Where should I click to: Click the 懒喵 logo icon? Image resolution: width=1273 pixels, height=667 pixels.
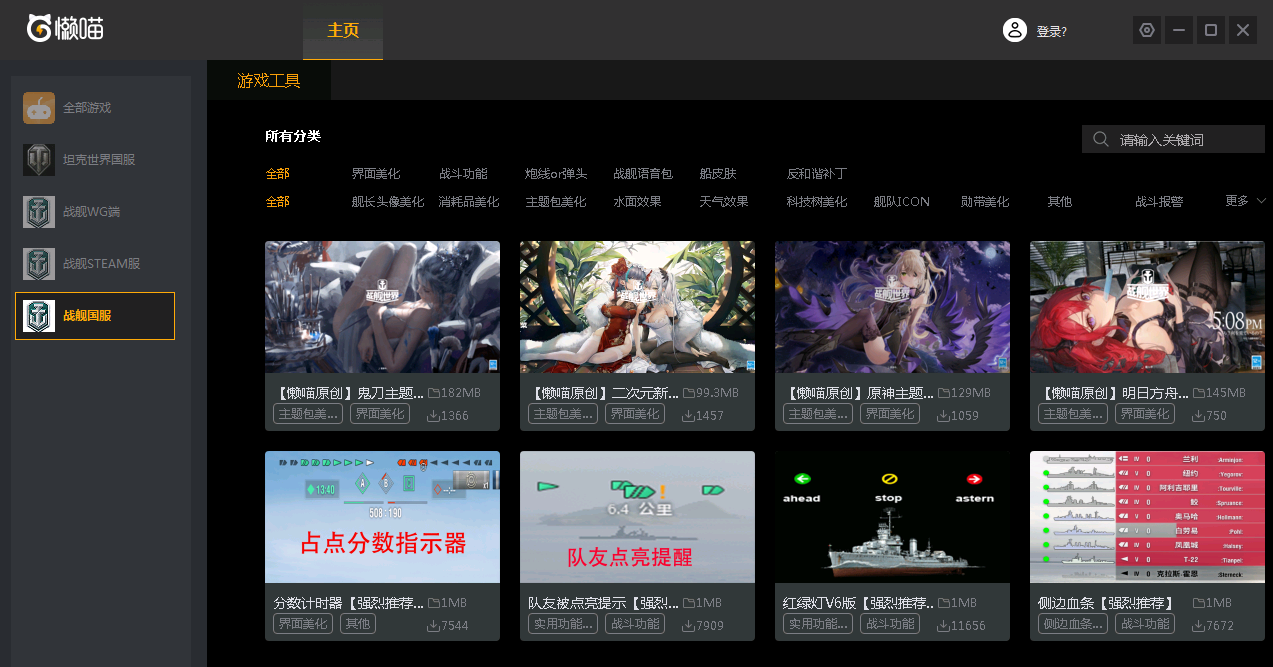pyautogui.click(x=40, y=28)
